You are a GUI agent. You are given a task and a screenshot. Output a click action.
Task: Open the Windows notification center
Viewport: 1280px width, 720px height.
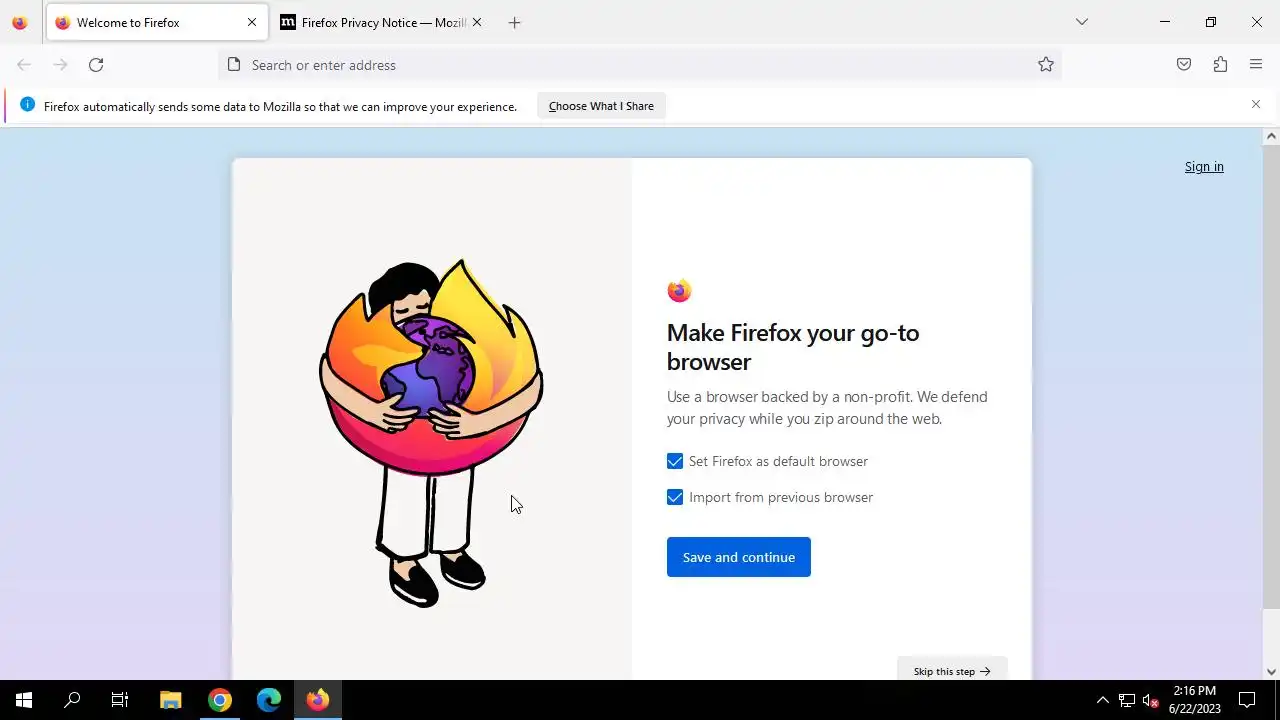coord(1247,700)
